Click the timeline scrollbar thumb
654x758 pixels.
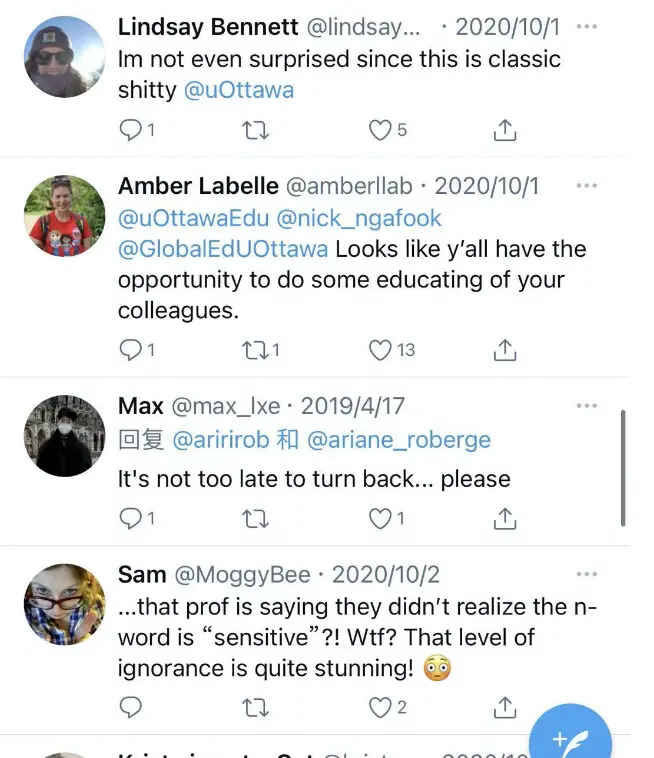(623, 467)
